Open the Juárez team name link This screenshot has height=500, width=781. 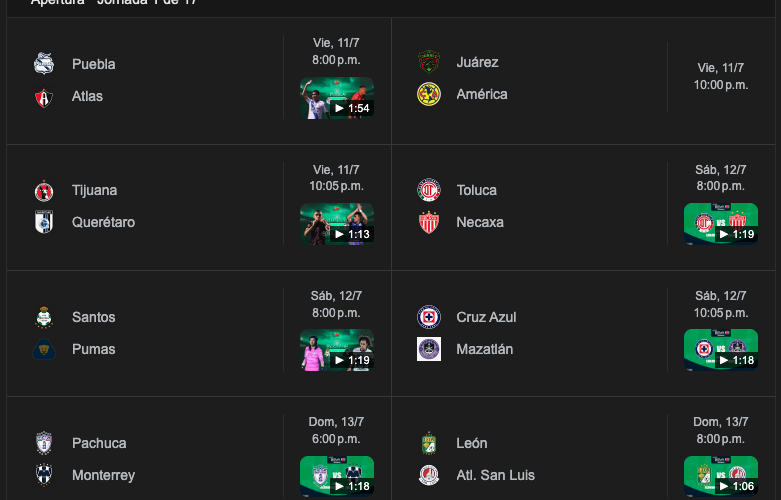pos(477,62)
